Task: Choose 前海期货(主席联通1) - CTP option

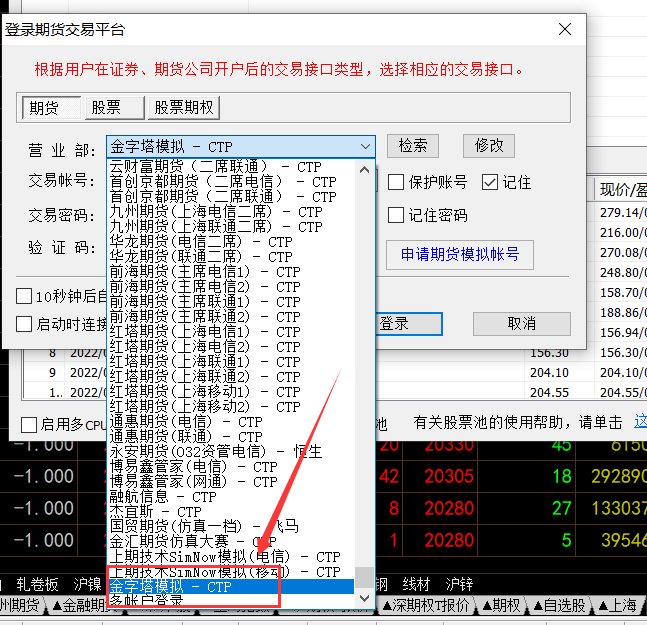Action: (x=230, y=302)
